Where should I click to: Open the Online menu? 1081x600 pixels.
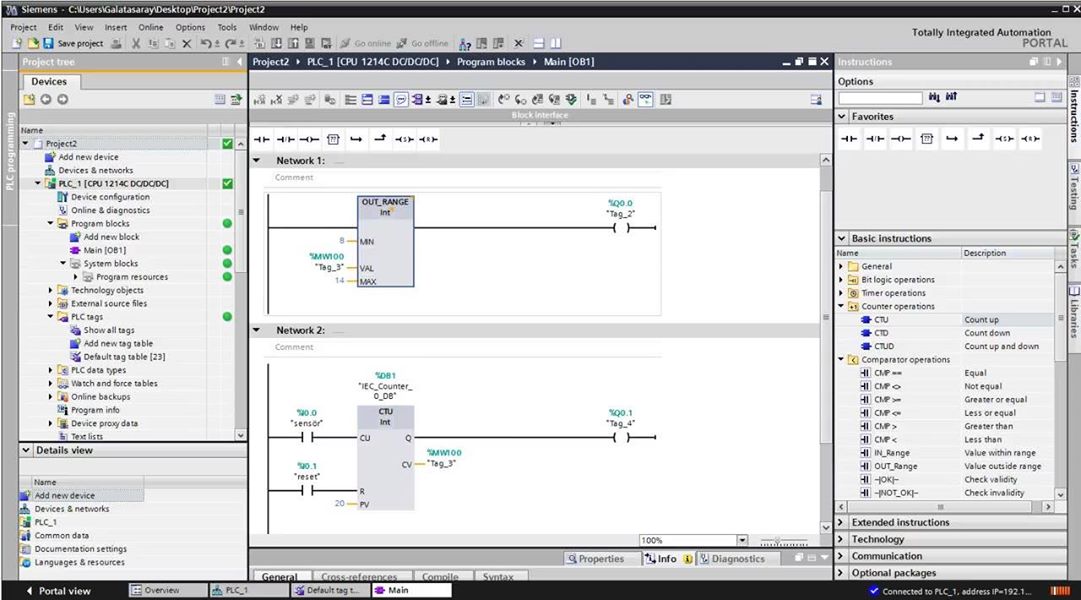pyautogui.click(x=151, y=28)
